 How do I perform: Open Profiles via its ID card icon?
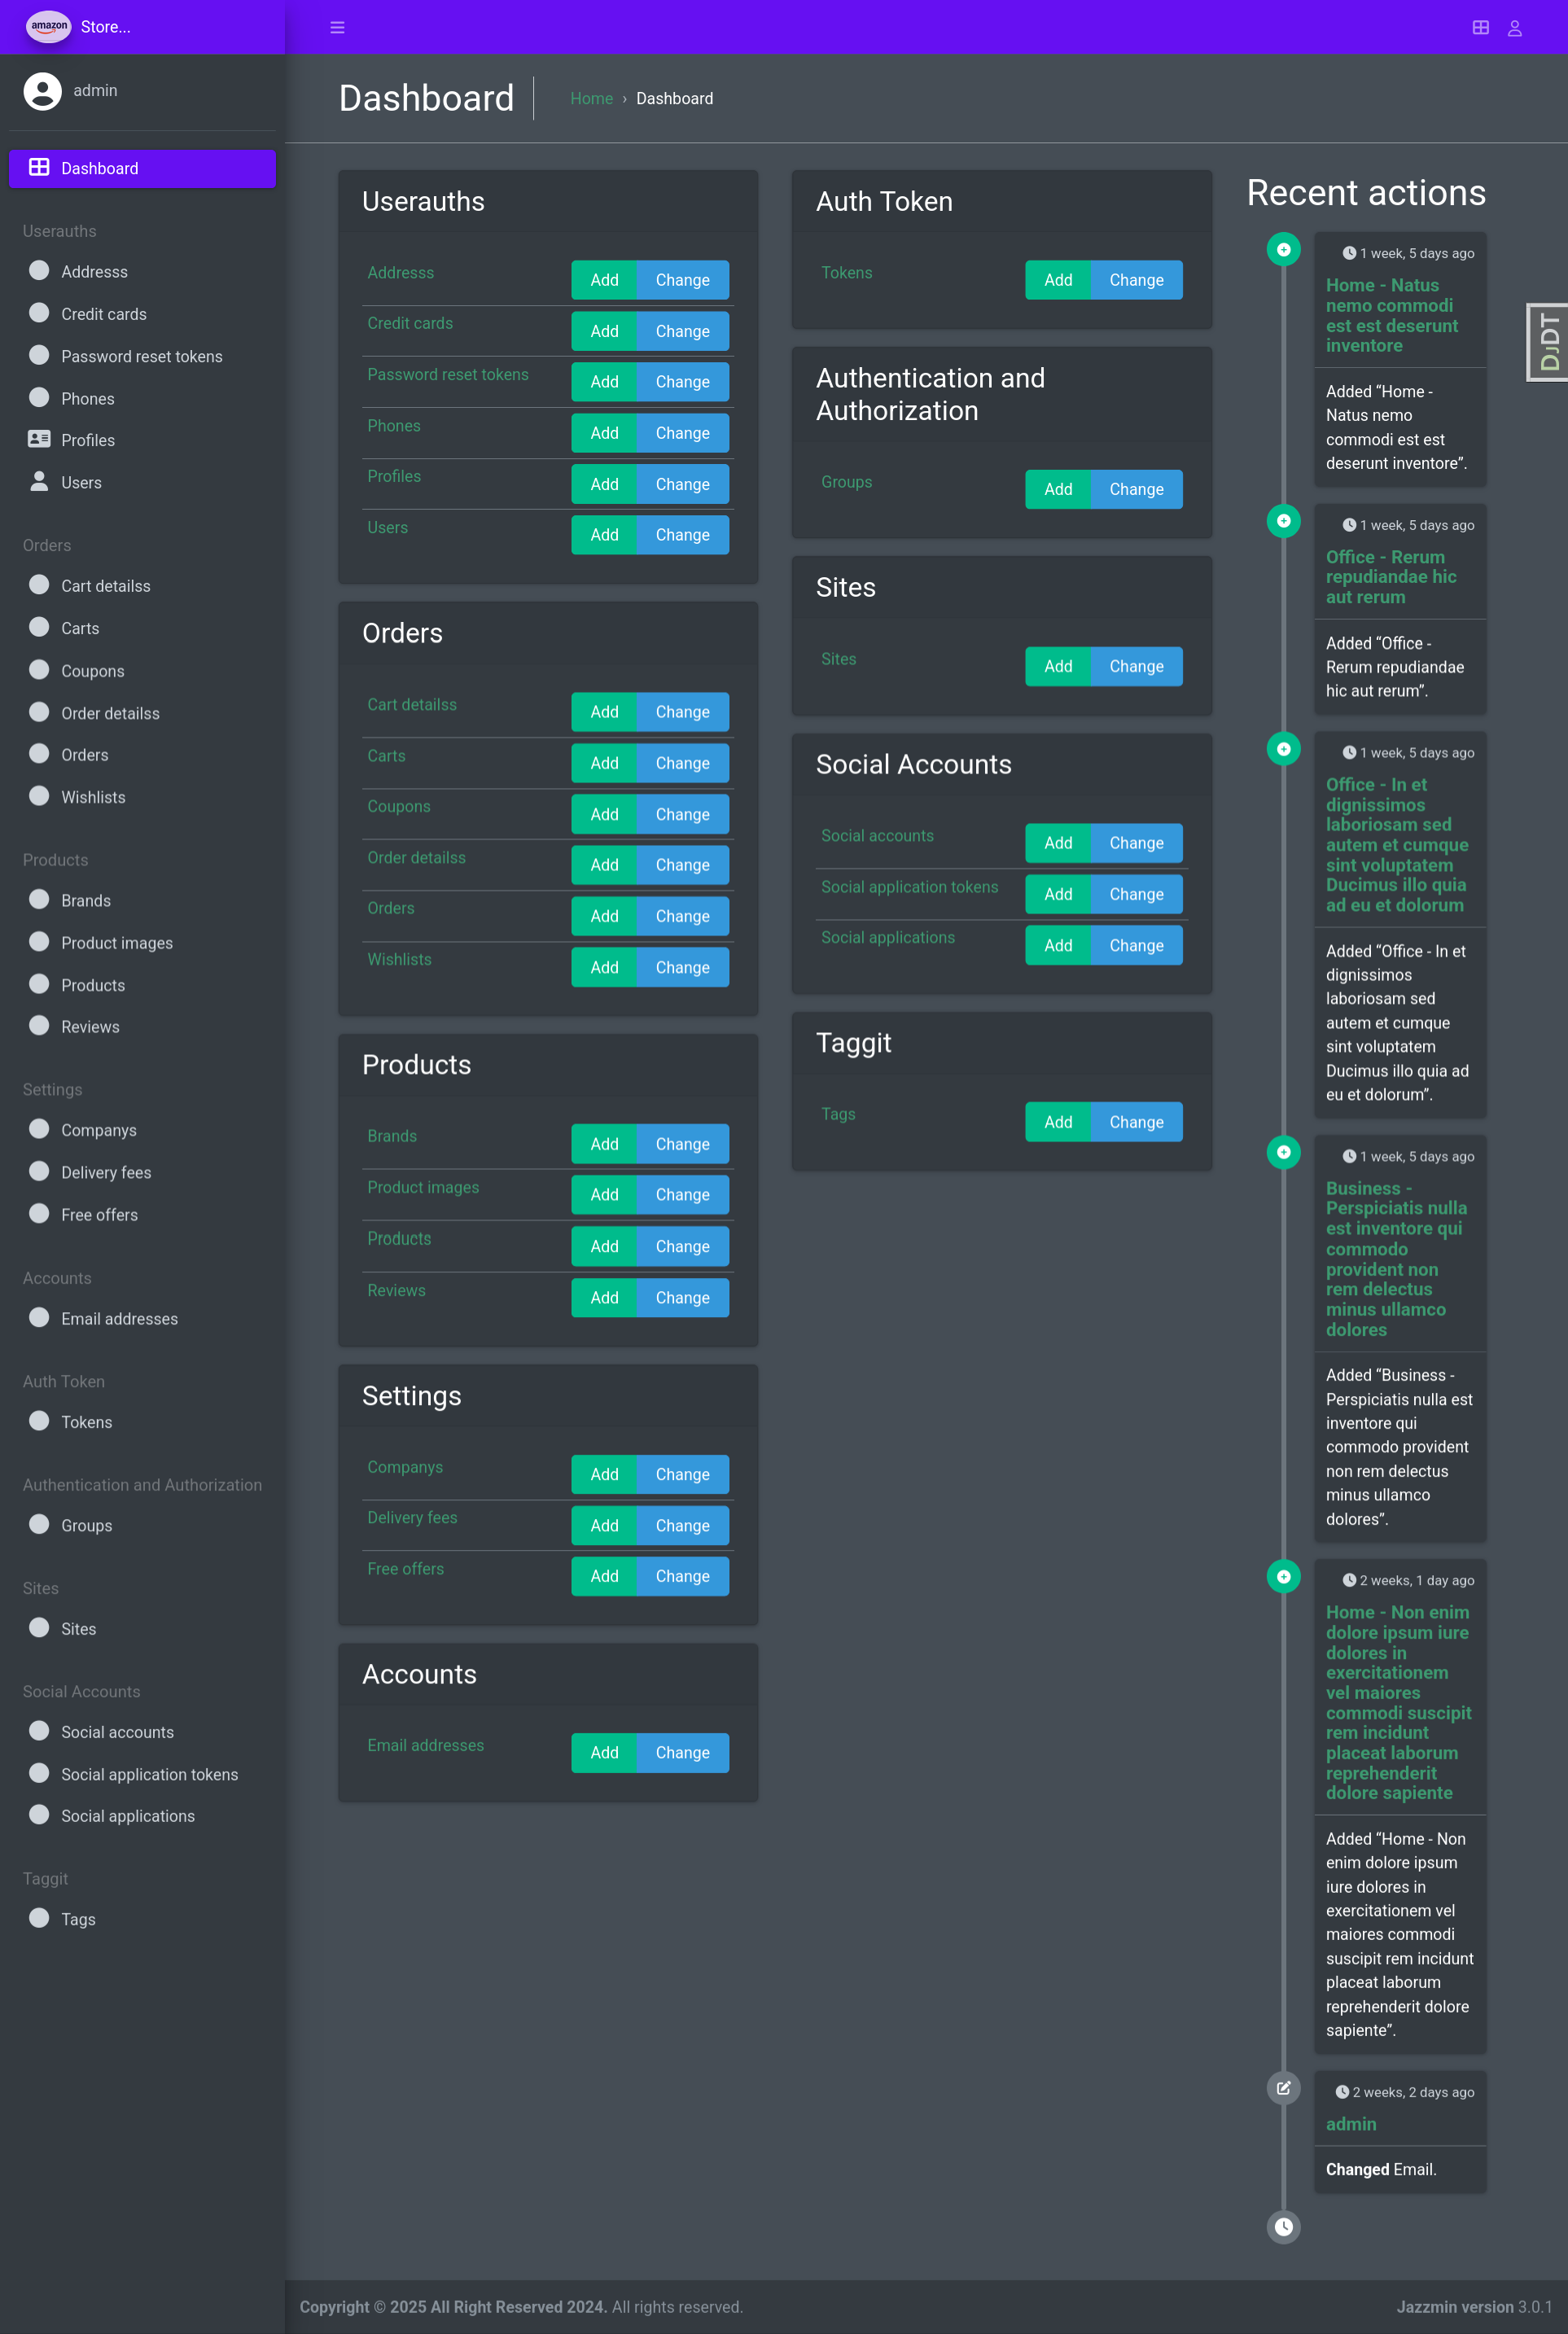[39, 439]
